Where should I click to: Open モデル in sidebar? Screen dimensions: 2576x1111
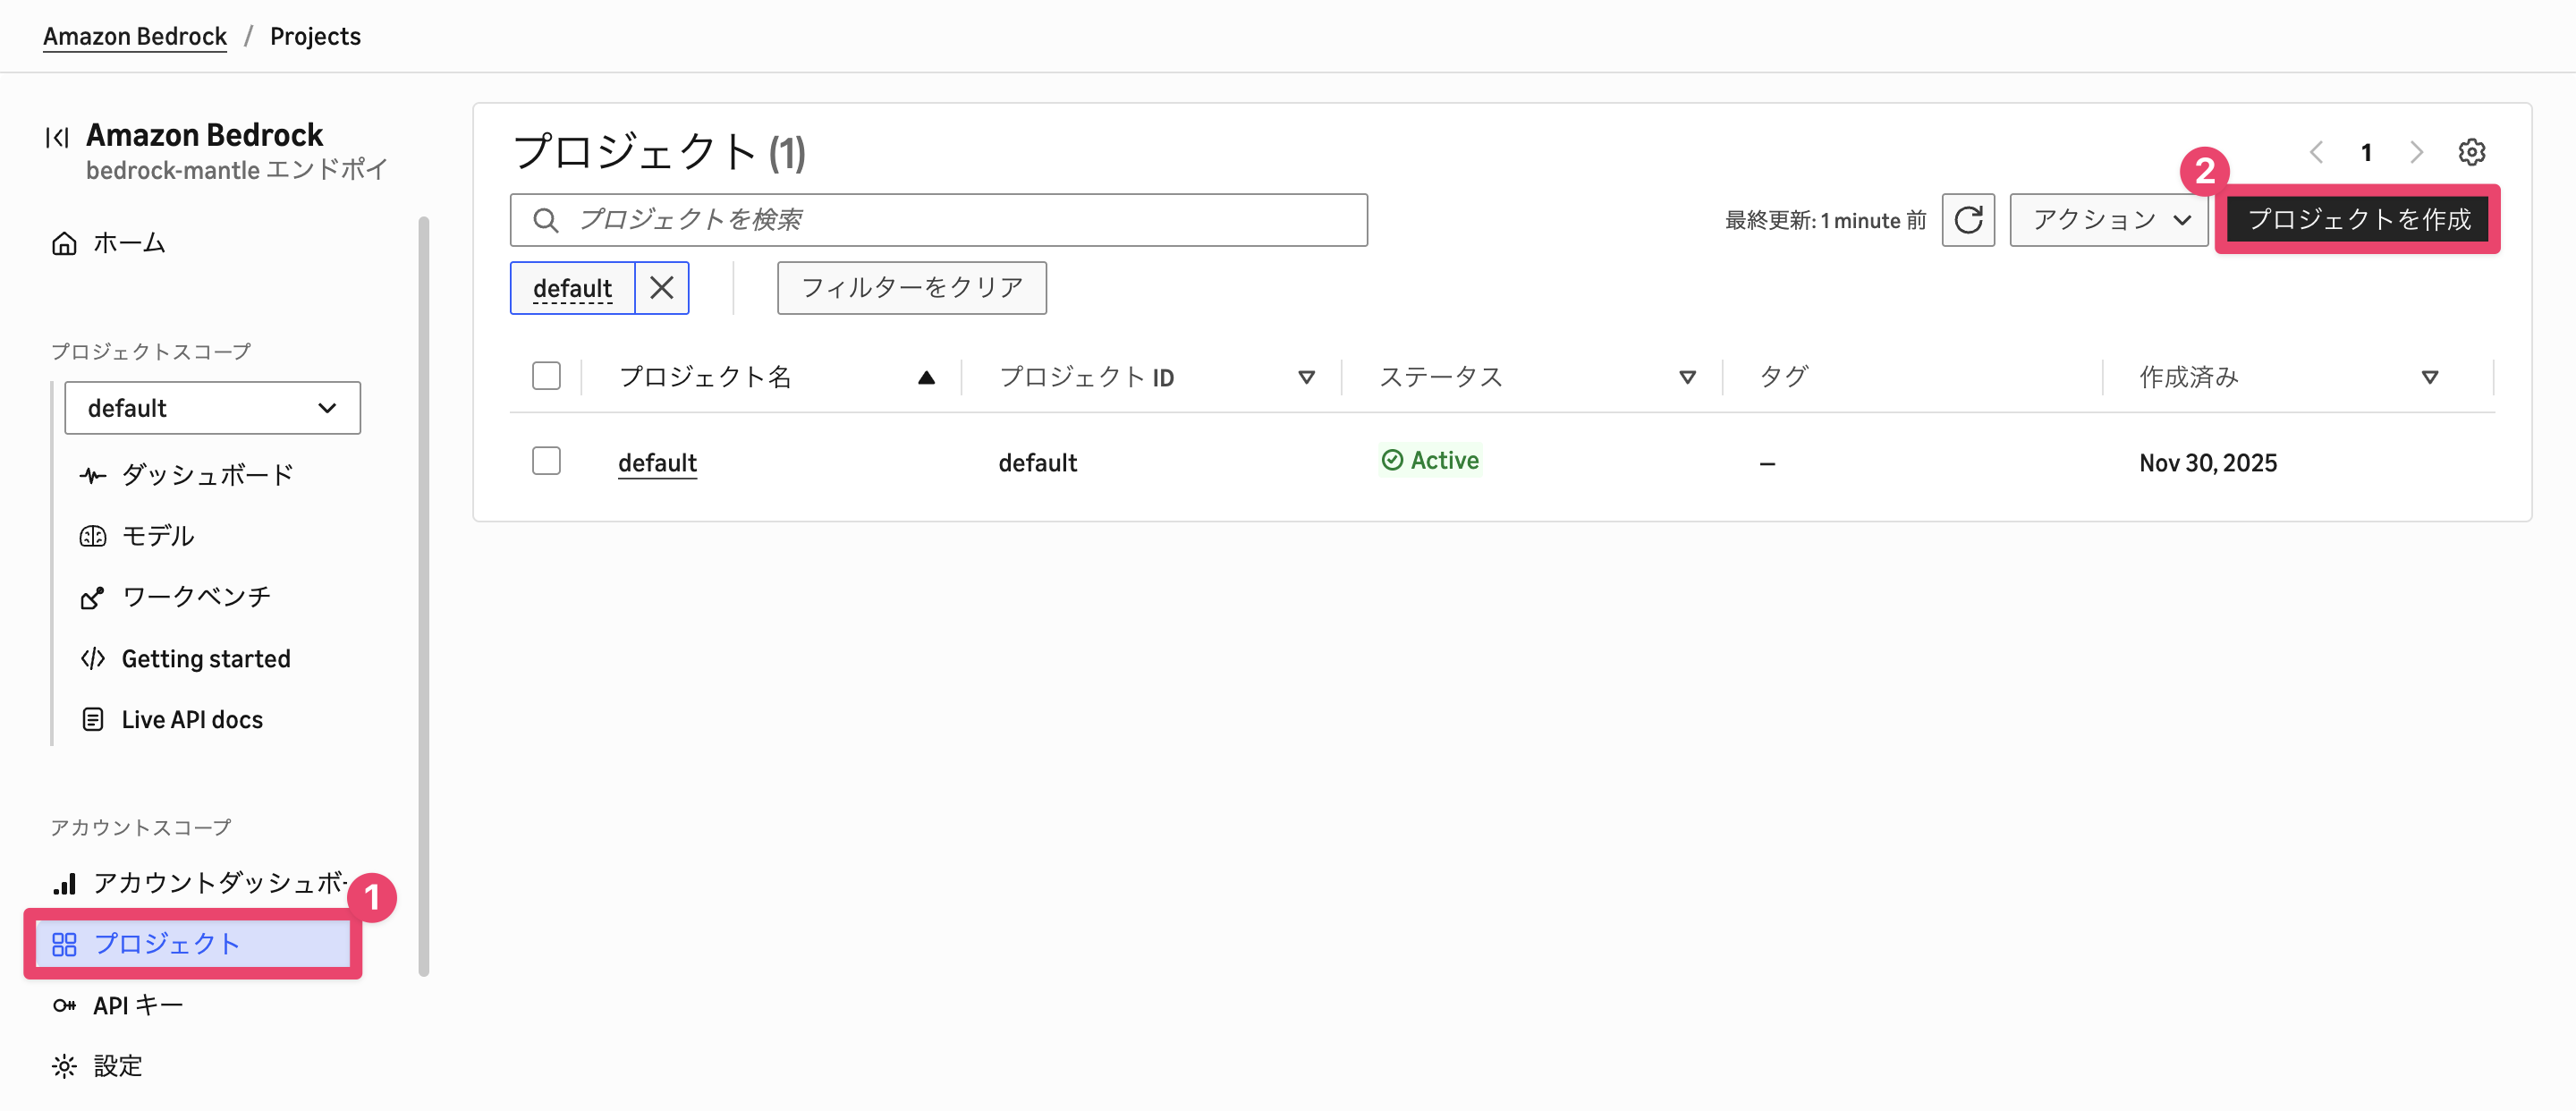click(158, 536)
